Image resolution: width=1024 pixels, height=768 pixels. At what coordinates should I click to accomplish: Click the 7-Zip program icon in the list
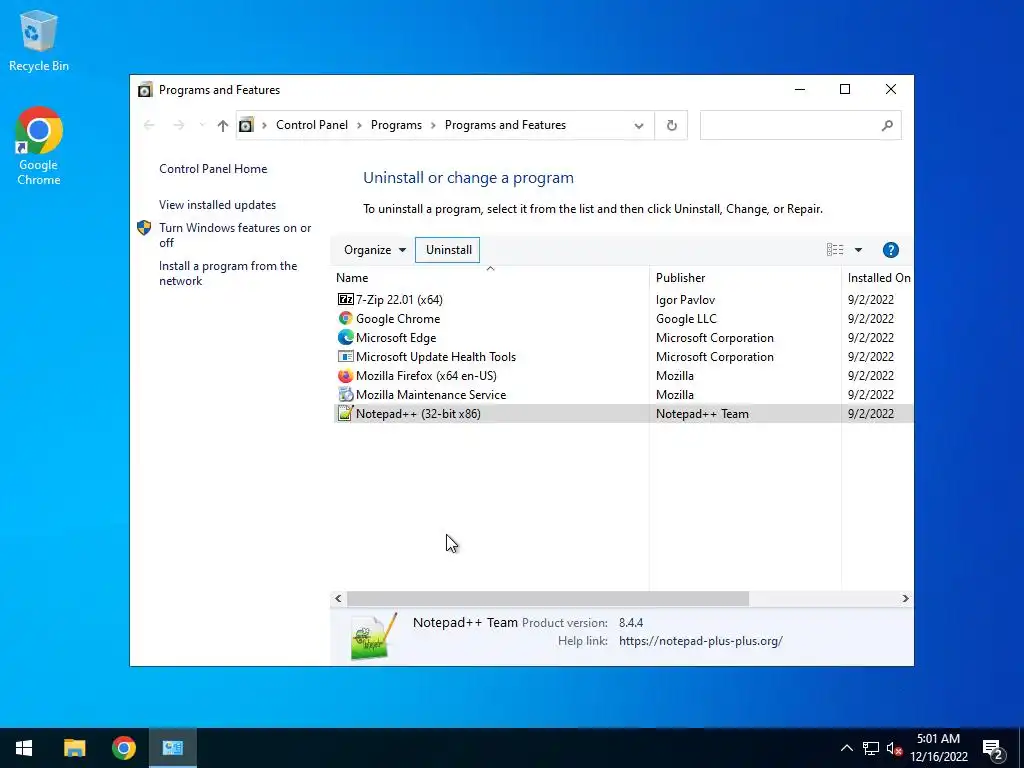coord(345,299)
